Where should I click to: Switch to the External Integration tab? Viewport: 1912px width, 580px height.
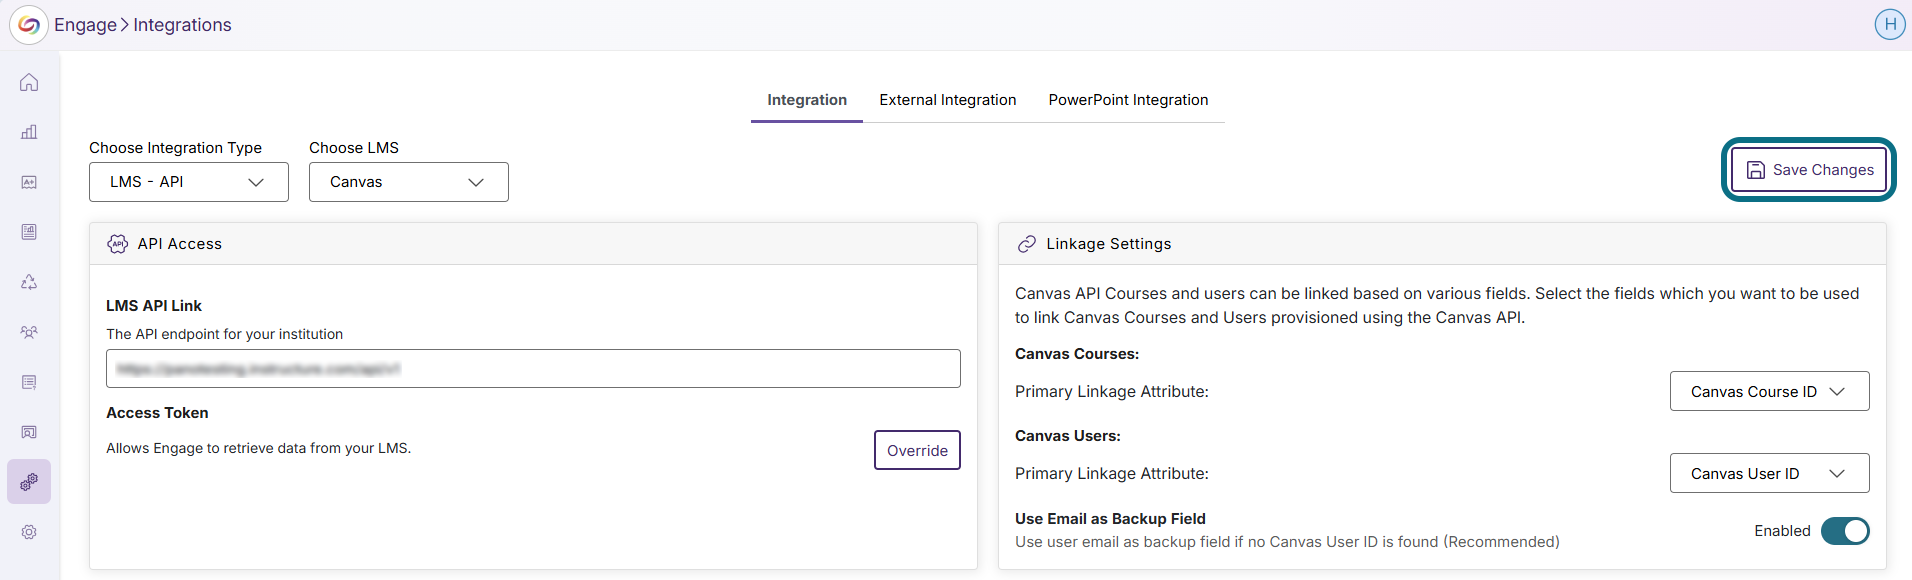tap(948, 100)
